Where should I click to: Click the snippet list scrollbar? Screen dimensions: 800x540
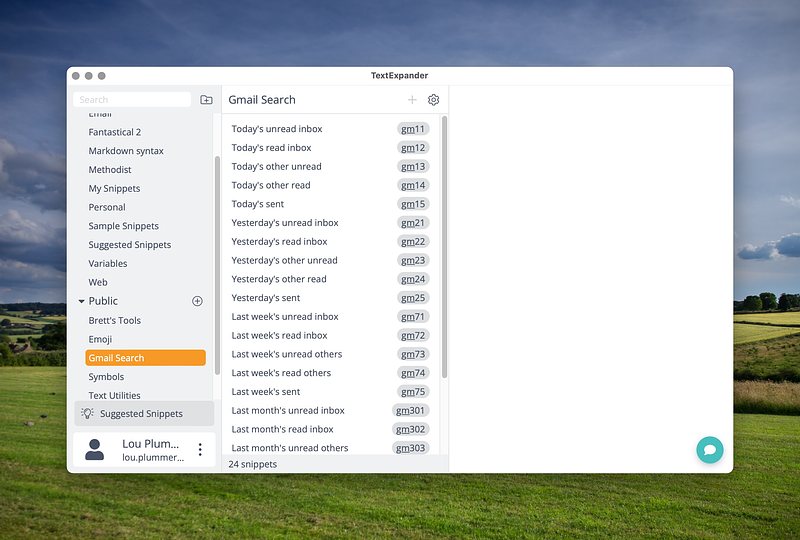(x=444, y=247)
